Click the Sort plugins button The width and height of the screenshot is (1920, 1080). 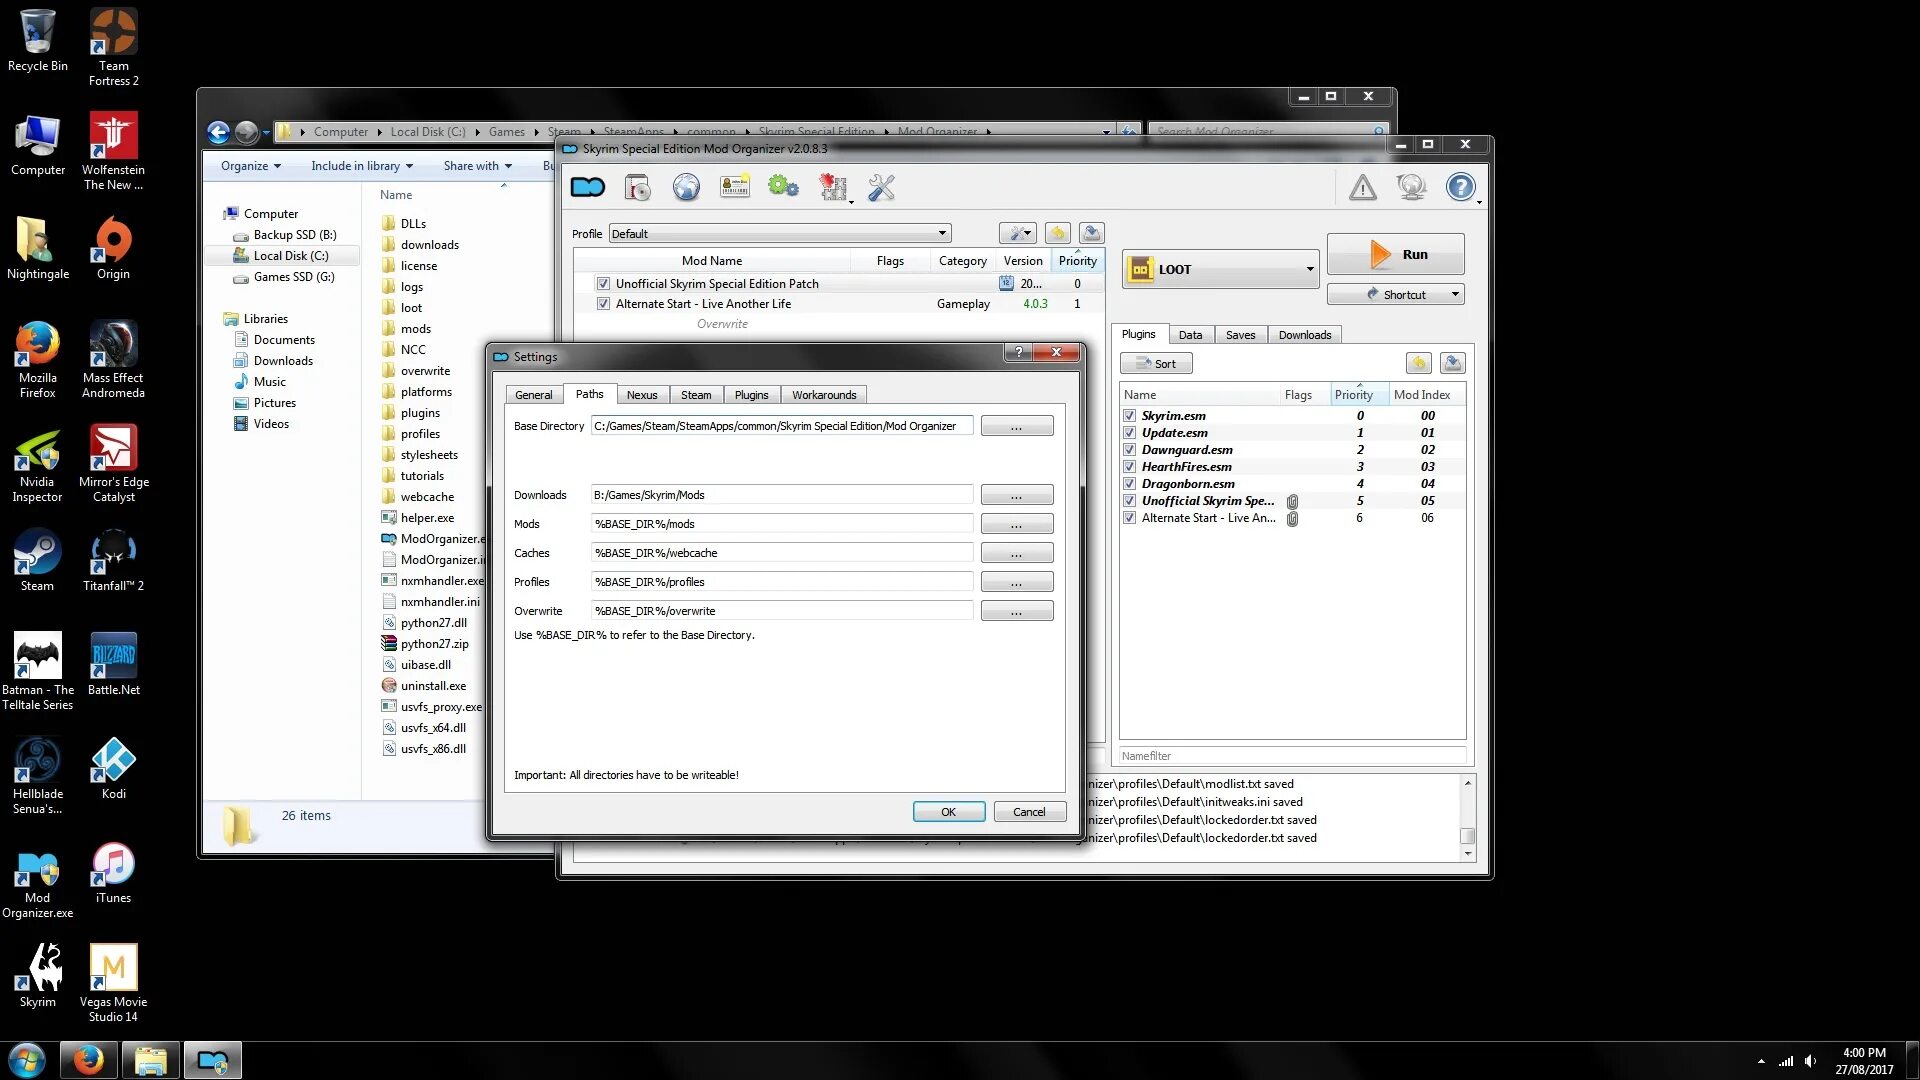[x=1156, y=363]
